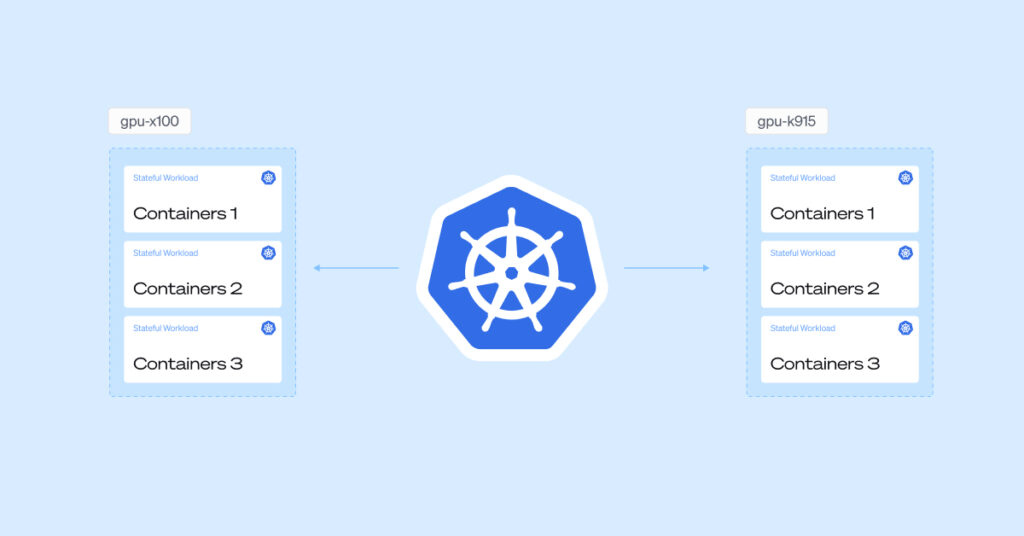The height and width of the screenshot is (536, 1024).
Task: Select 'Containers 1' text under gpu-k915
Action: click(822, 213)
